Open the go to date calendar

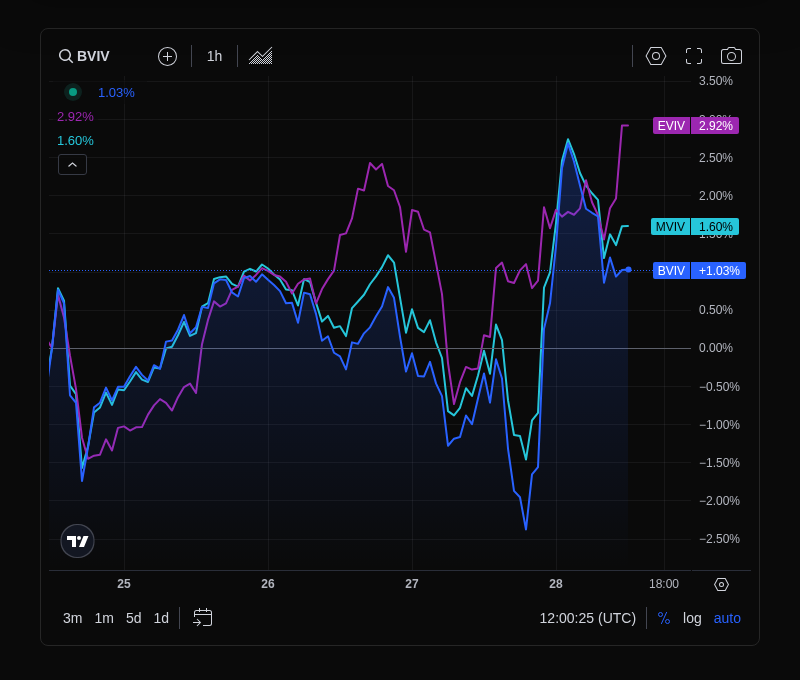[203, 618]
